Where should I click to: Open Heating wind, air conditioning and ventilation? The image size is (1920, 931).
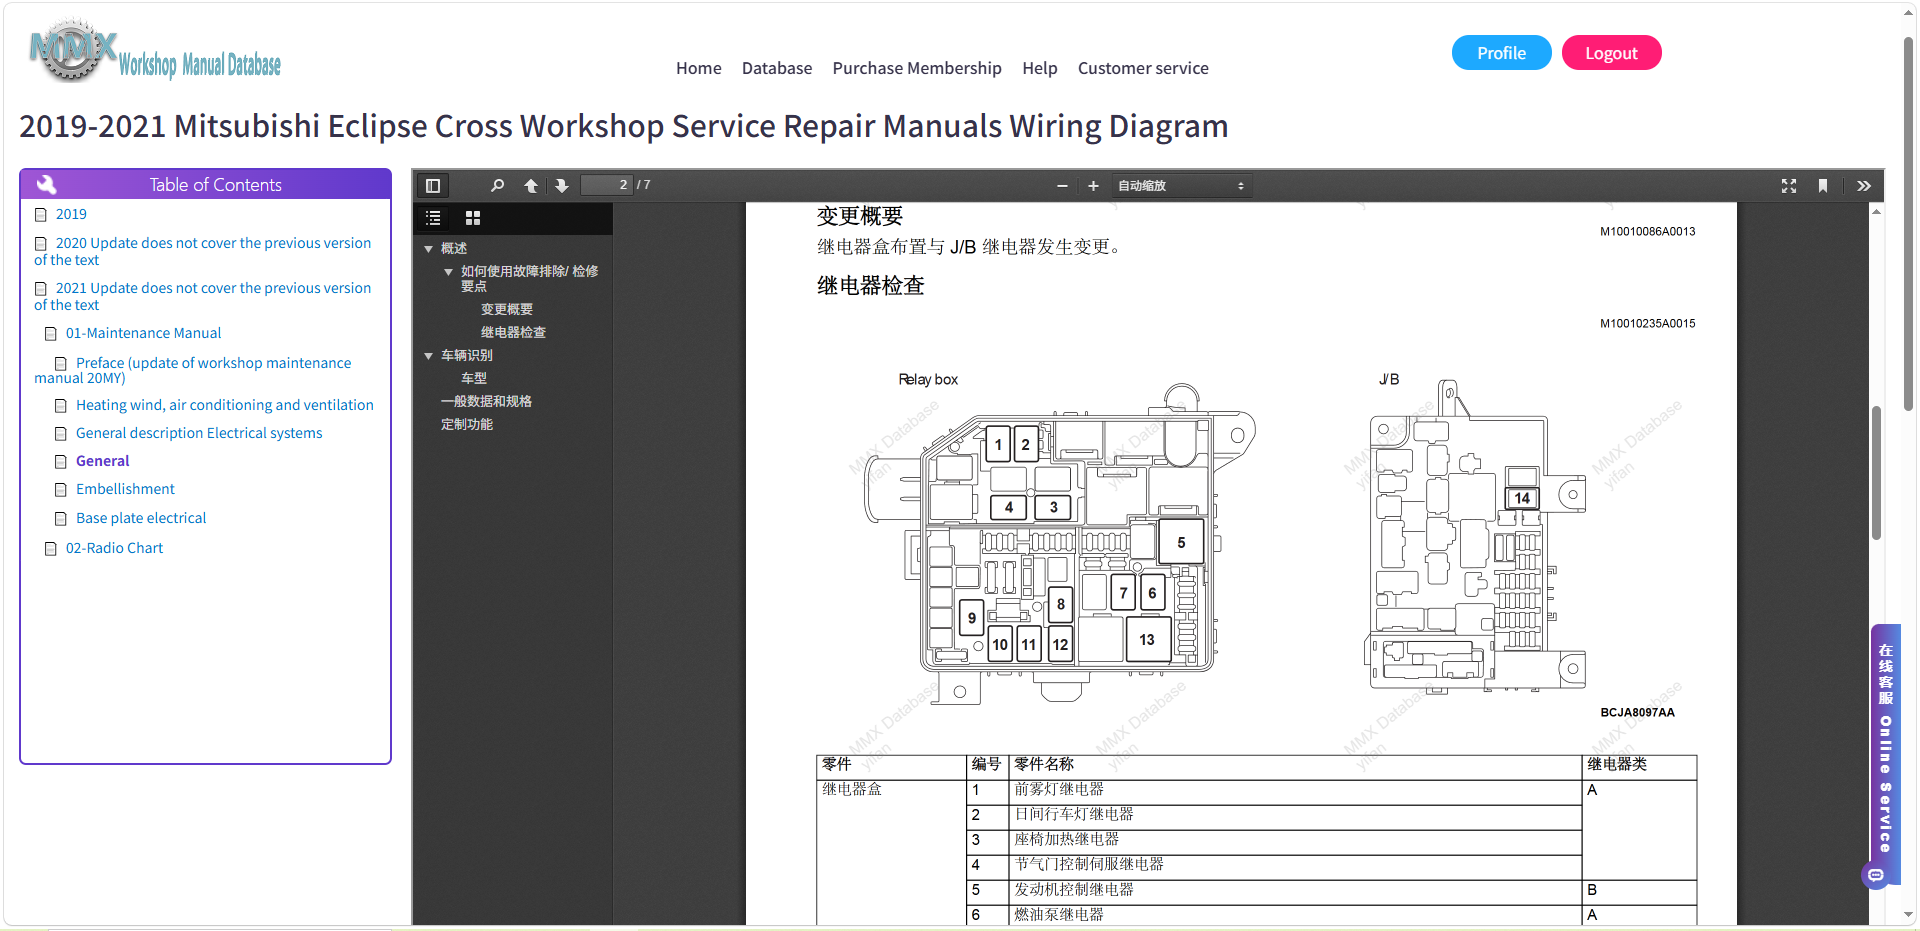pyautogui.click(x=225, y=405)
